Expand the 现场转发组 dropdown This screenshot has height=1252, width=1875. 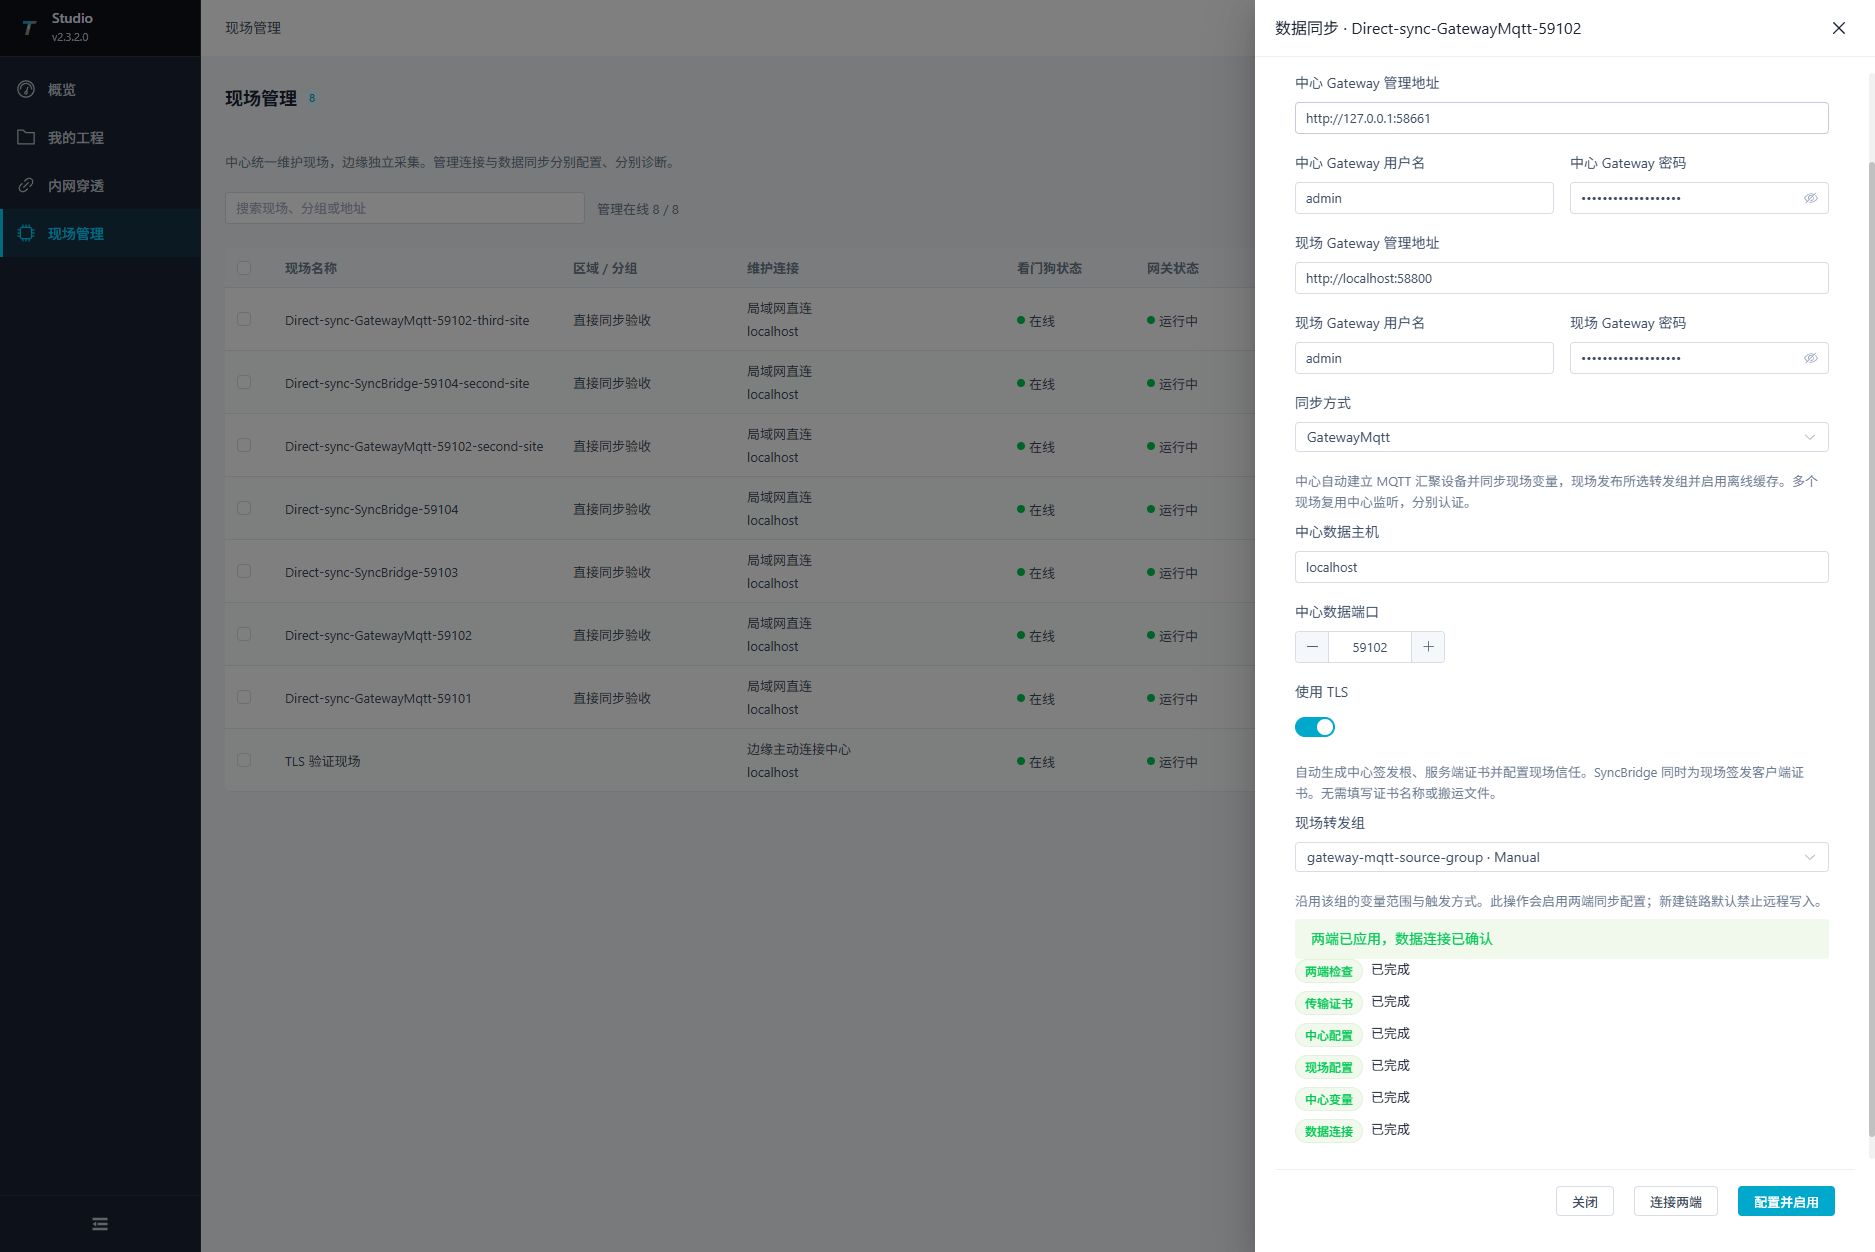(x=1561, y=857)
